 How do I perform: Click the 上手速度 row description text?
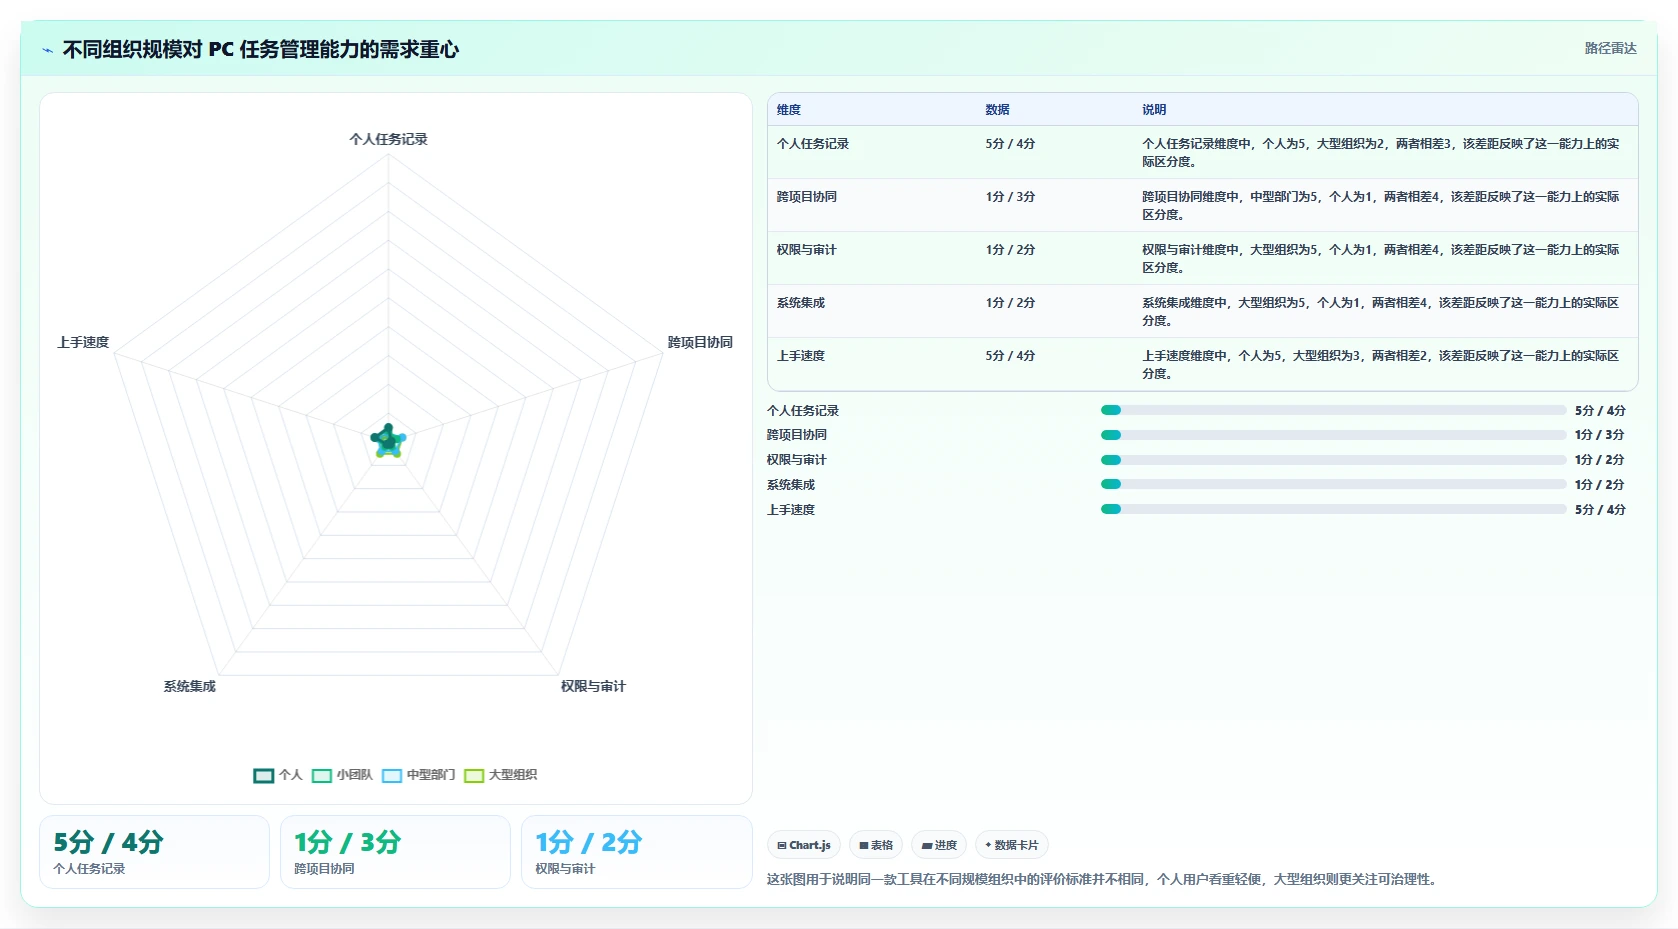pyautogui.click(x=1381, y=365)
